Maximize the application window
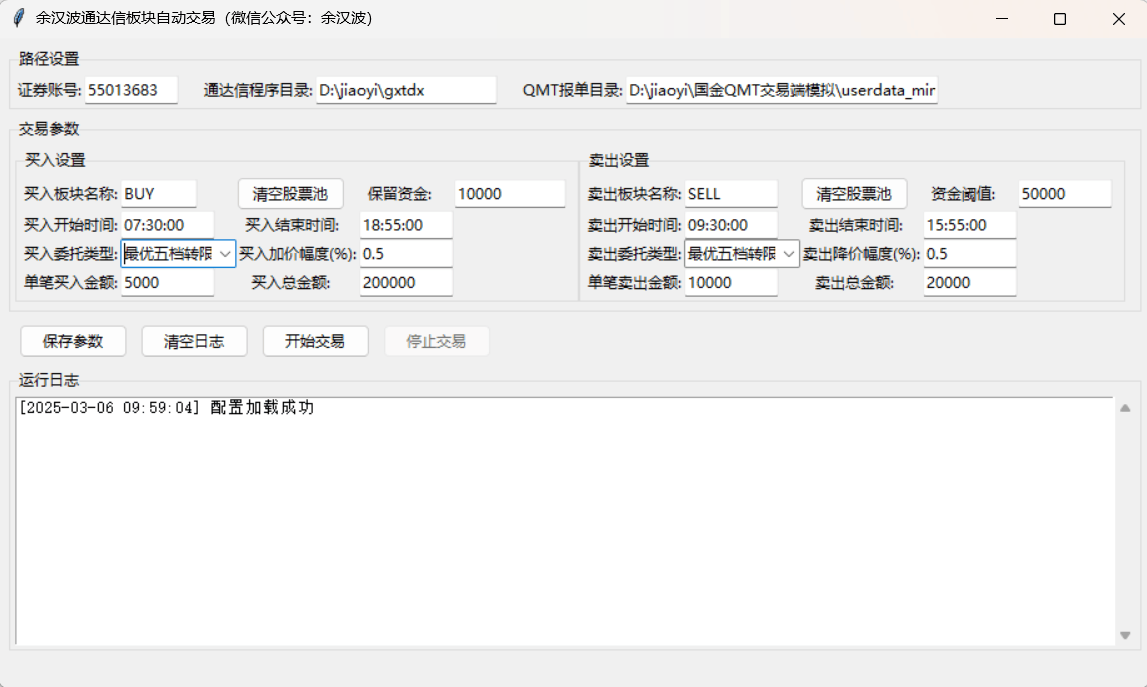The width and height of the screenshot is (1147, 687). pyautogui.click(x=1060, y=19)
